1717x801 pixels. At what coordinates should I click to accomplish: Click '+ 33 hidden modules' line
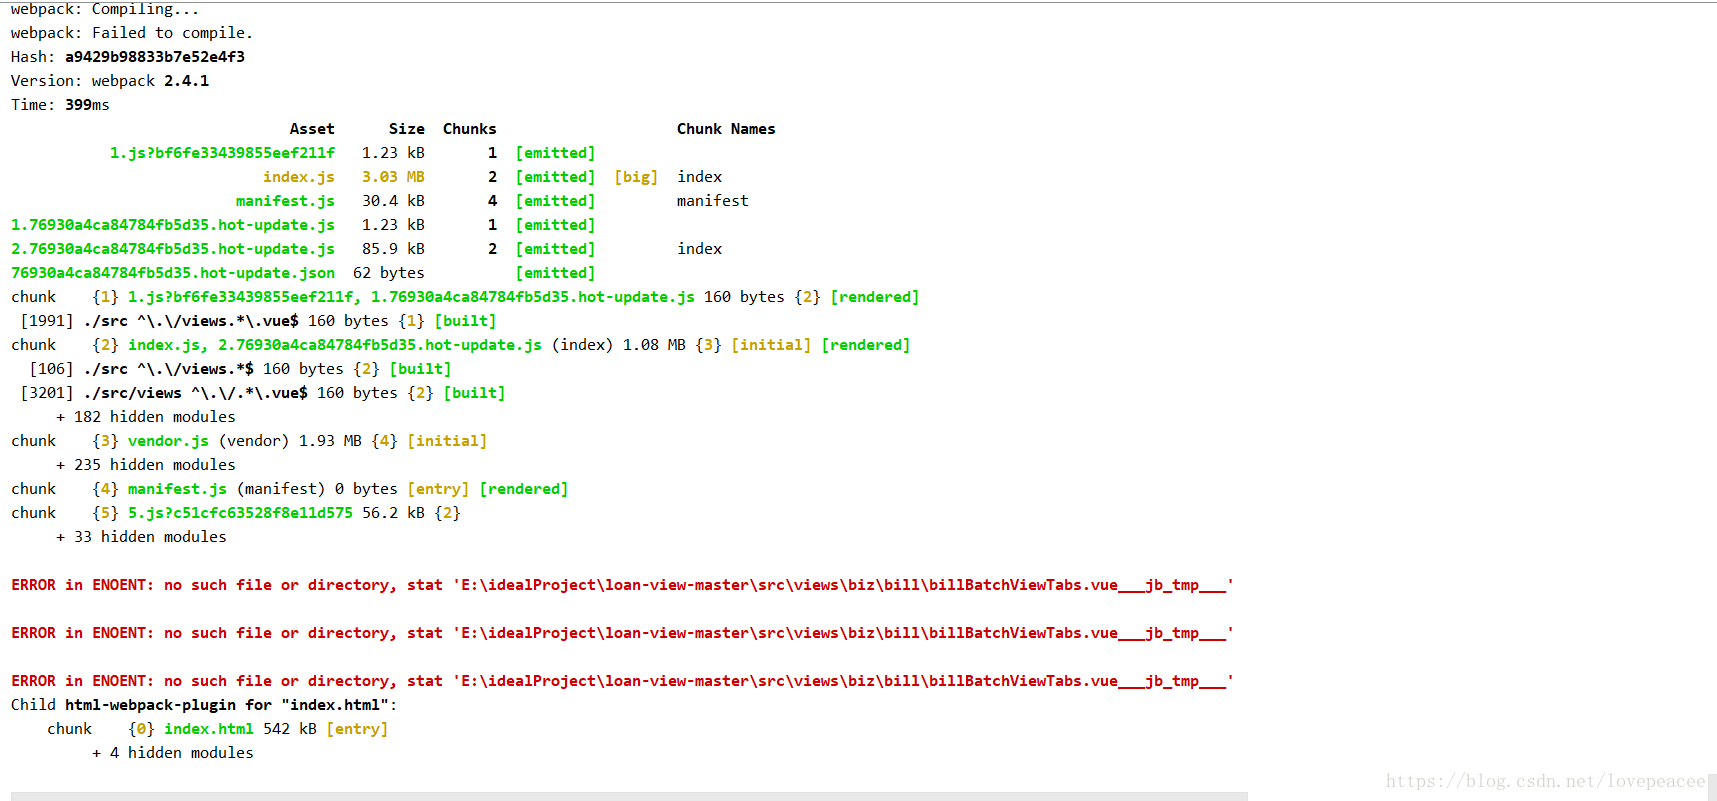click(x=141, y=537)
